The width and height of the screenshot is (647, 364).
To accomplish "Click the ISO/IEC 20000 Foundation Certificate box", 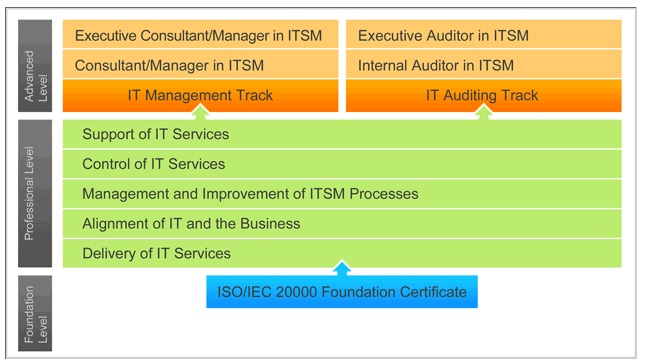I will pyautogui.click(x=342, y=292).
